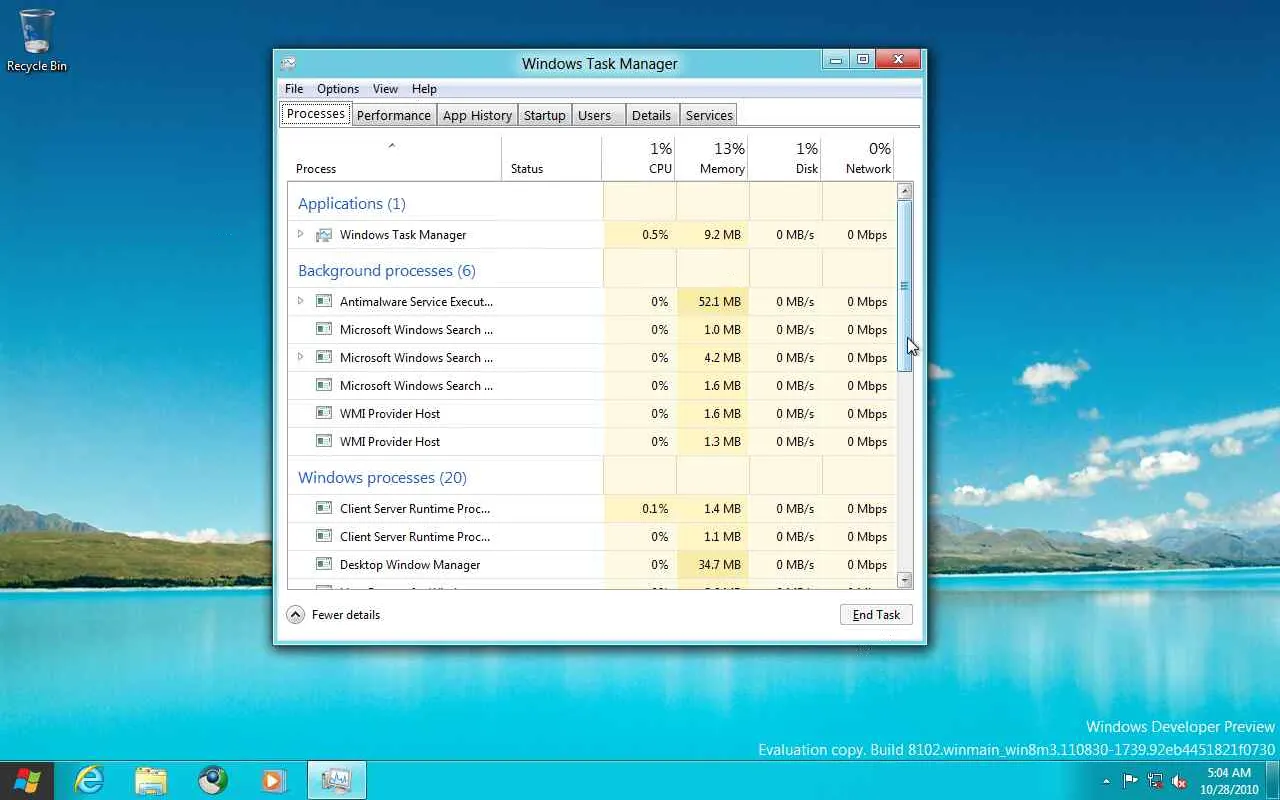Select the "Desktop Window Manager" process name

(x=410, y=565)
